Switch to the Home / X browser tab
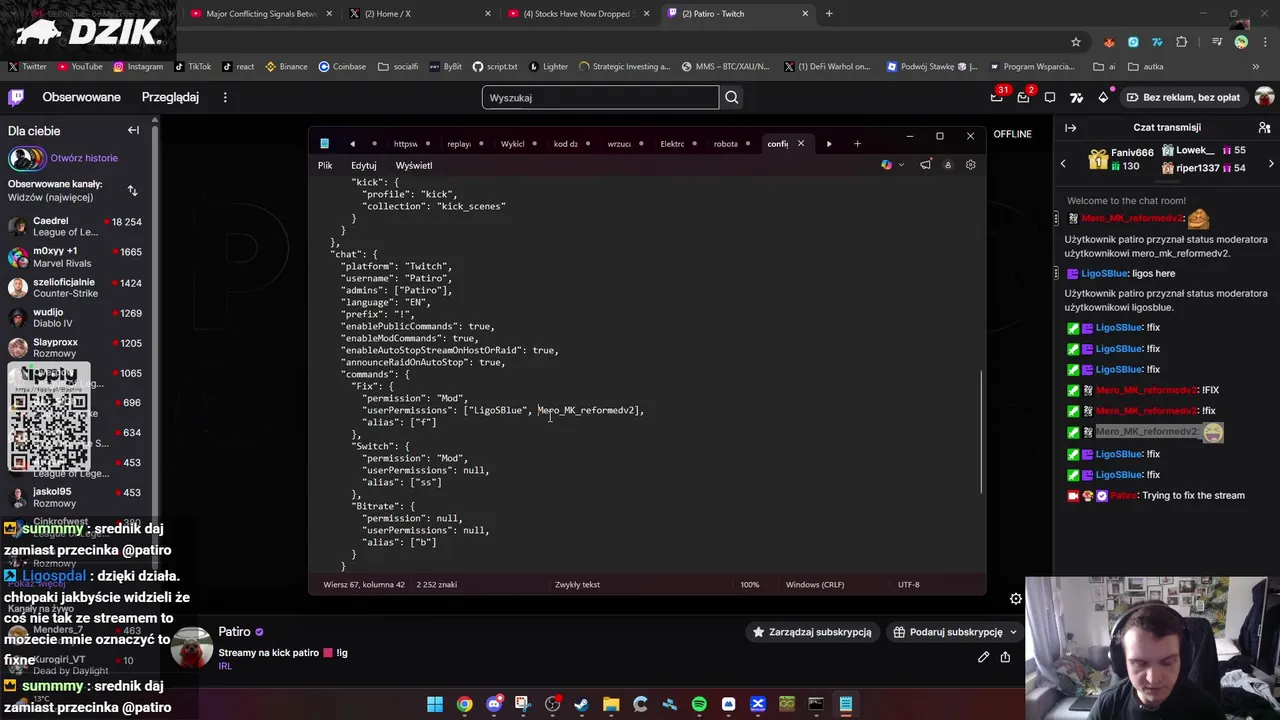Screen dimensions: 1280x720 (418, 14)
